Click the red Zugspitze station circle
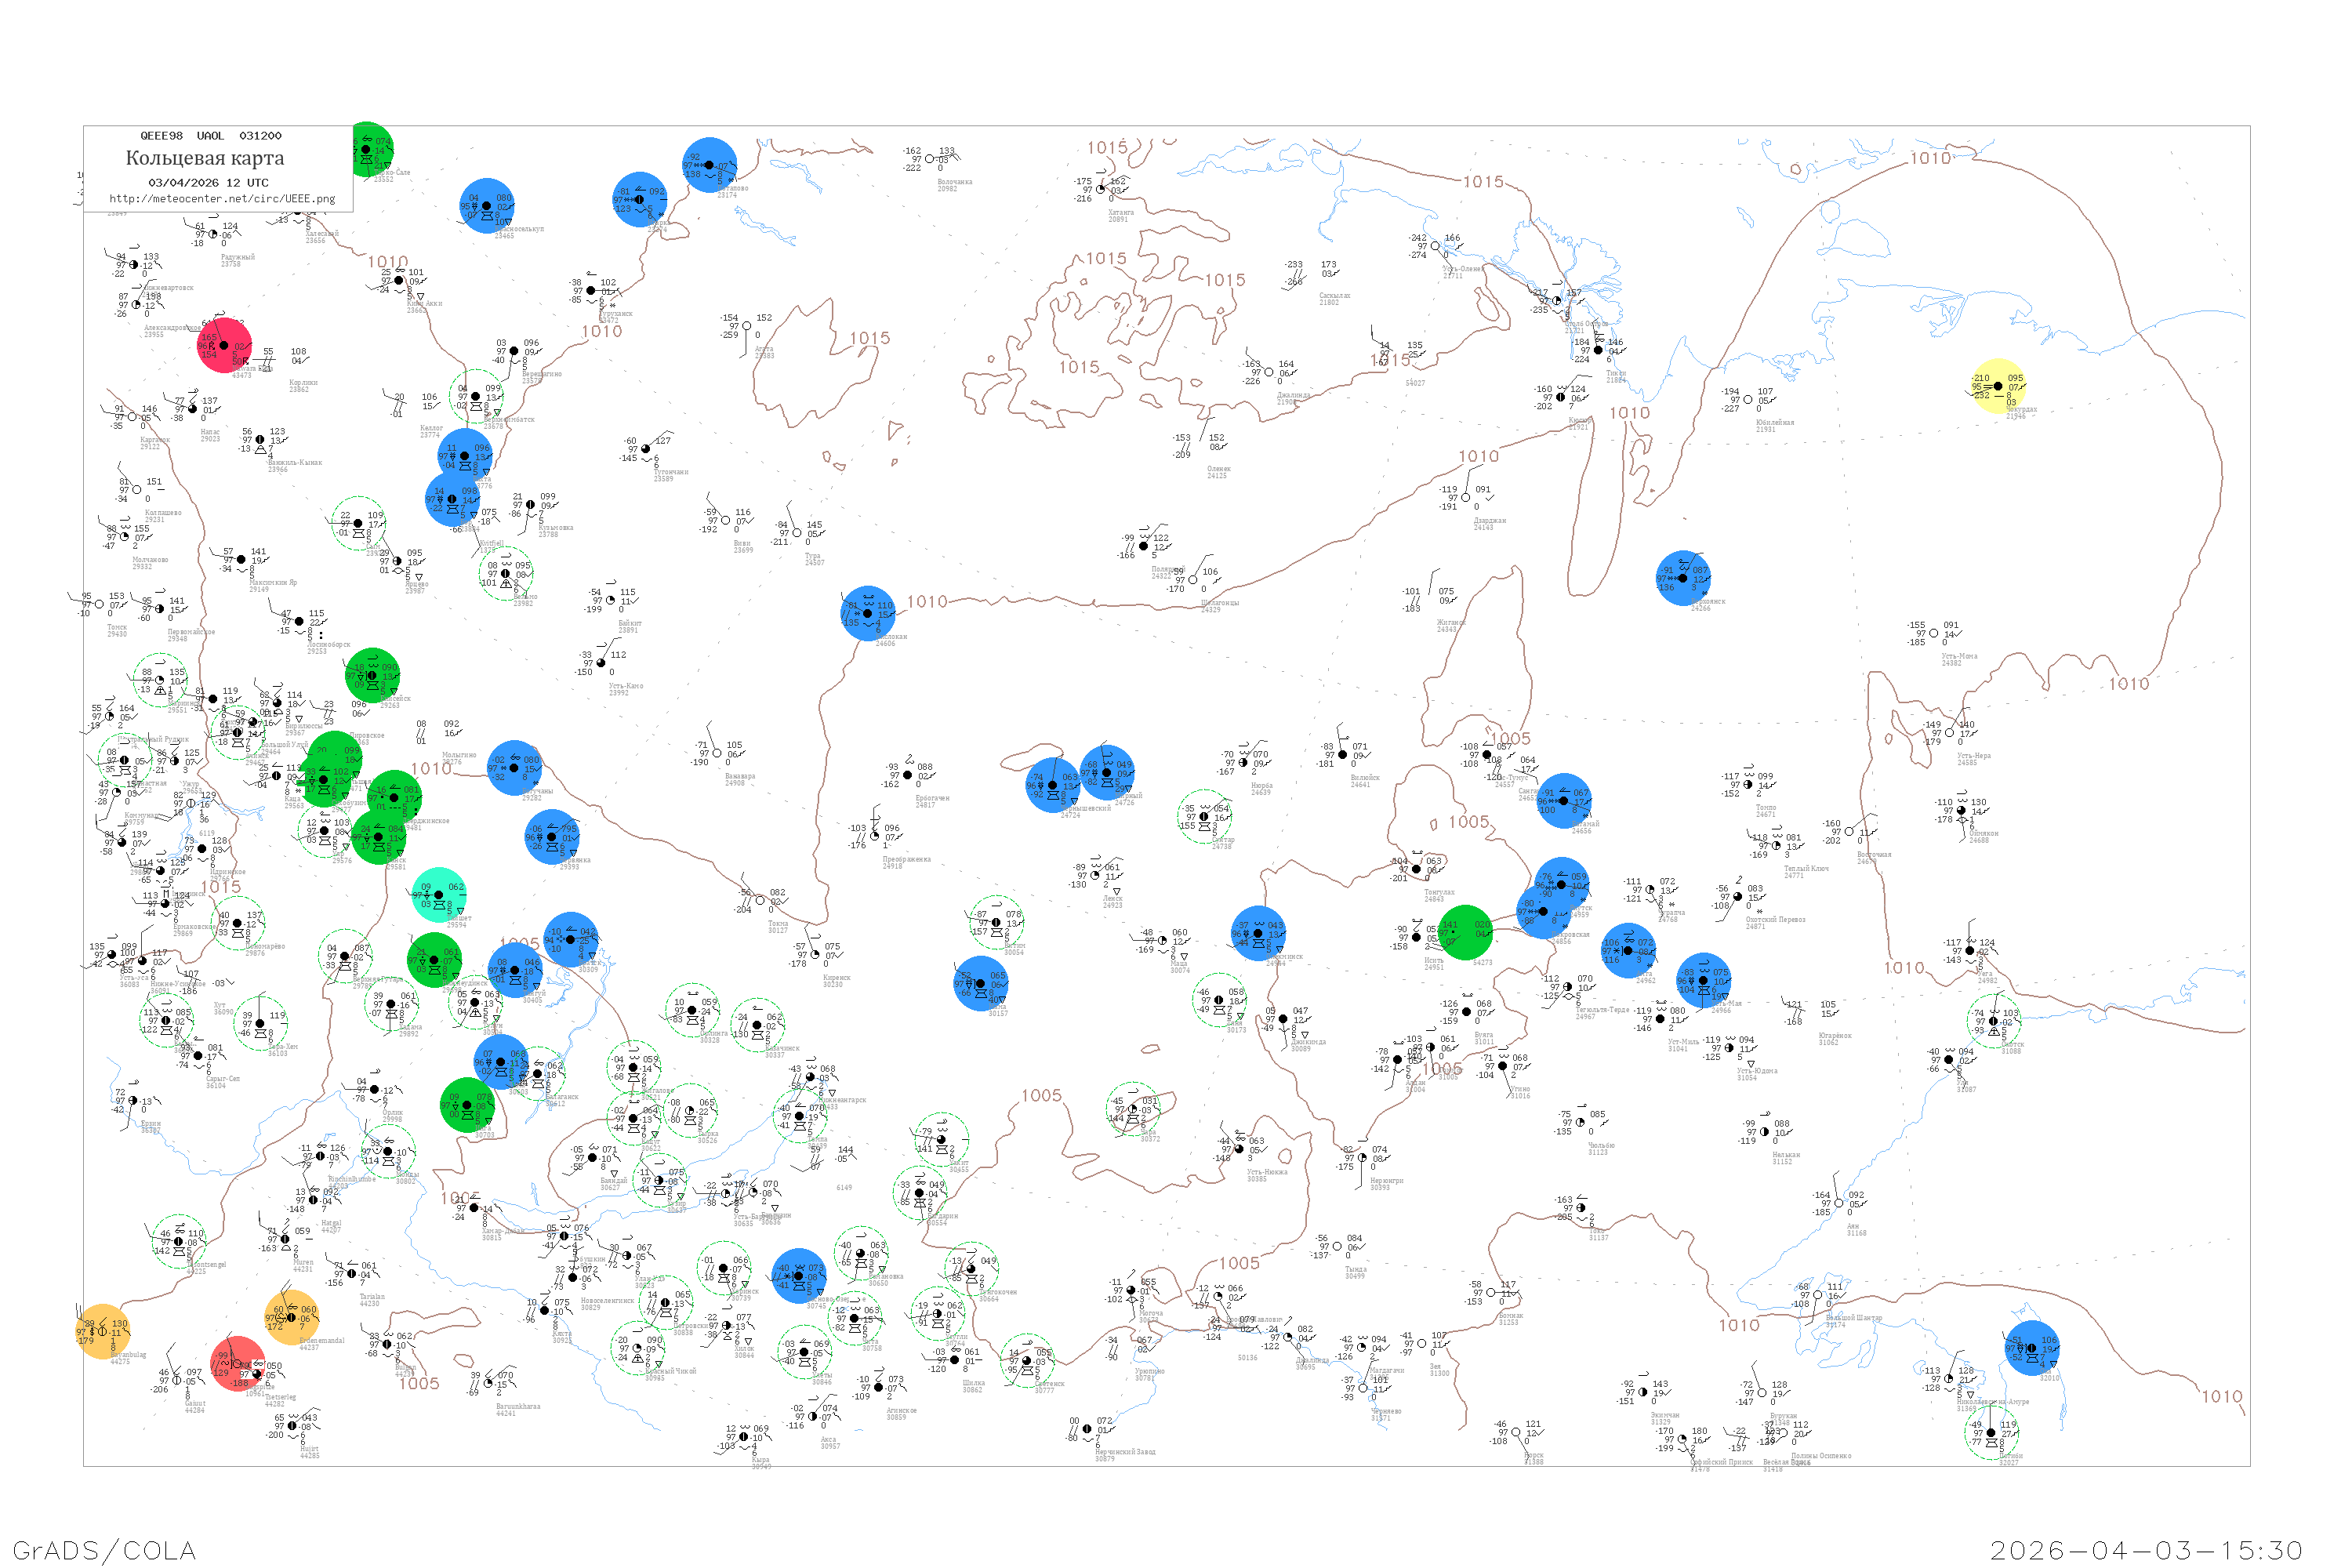 [238, 1363]
